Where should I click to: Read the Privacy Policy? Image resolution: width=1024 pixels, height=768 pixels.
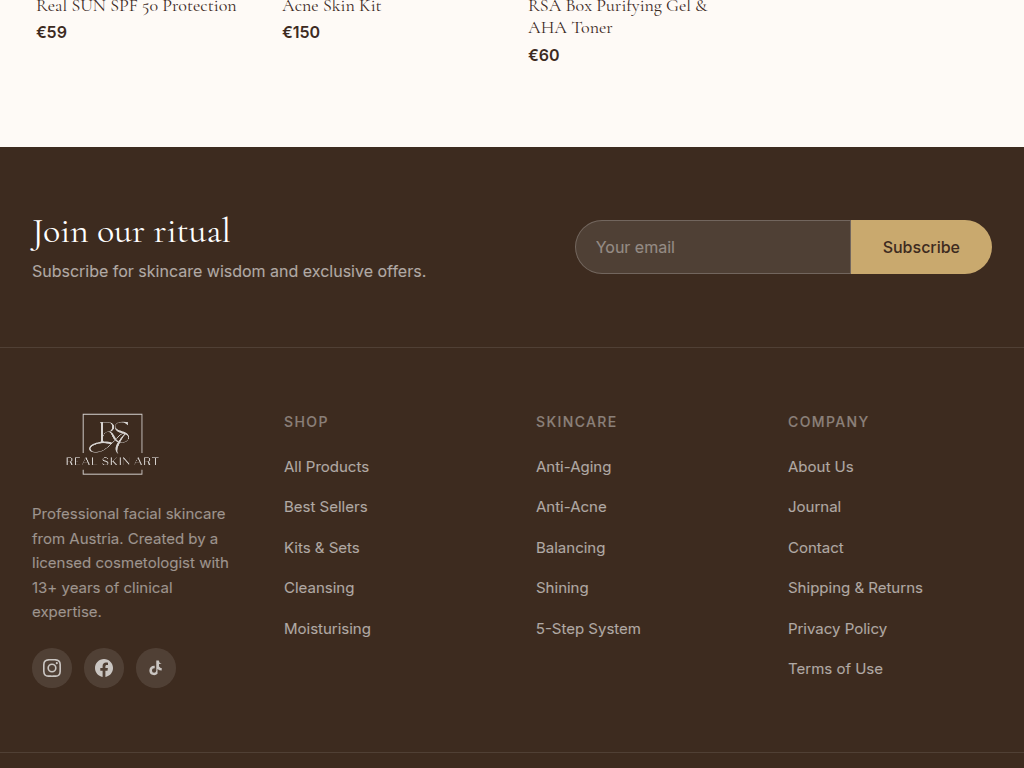pos(837,629)
